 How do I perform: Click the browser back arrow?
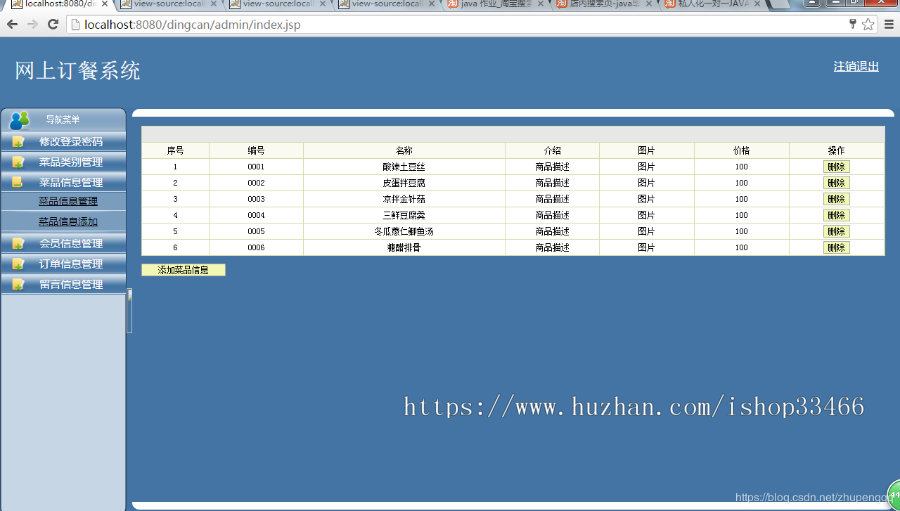[x=12, y=25]
